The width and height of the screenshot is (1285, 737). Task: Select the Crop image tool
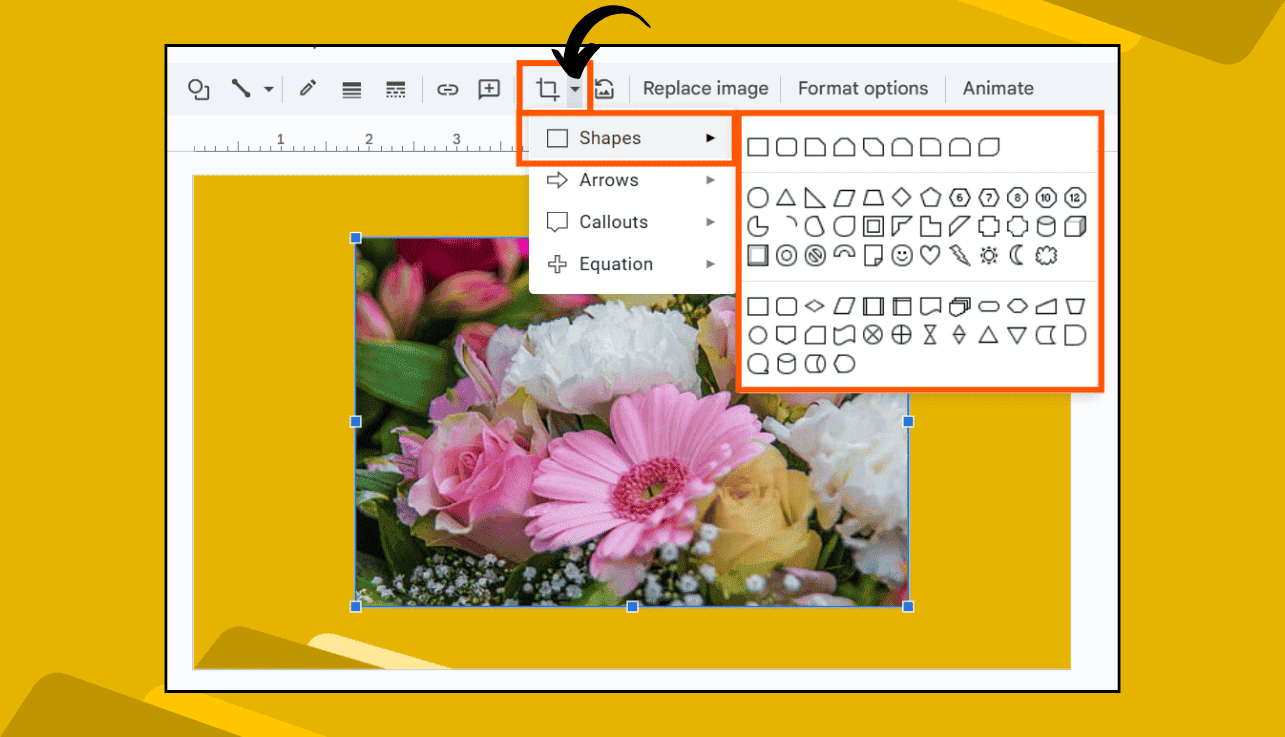point(549,88)
